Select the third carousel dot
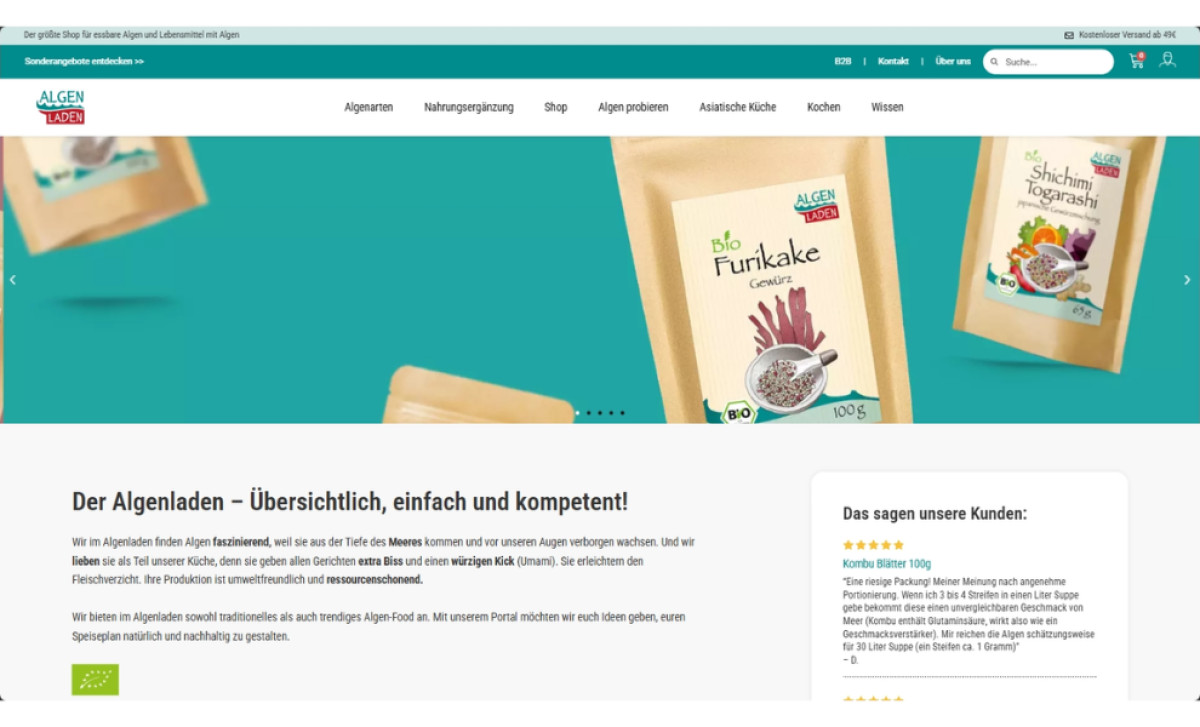1200x727 pixels. tap(599, 413)
